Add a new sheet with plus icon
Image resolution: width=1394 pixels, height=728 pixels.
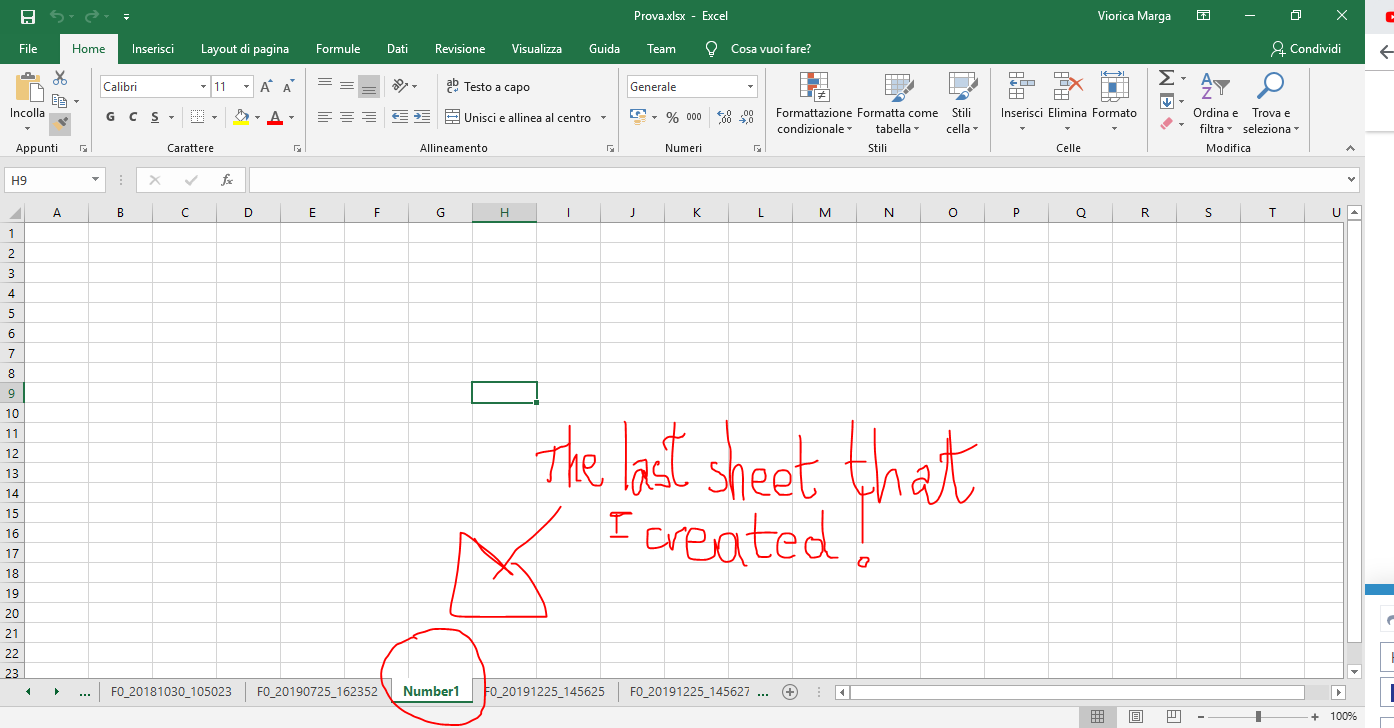pyautogui.click(x=790, y=692)
